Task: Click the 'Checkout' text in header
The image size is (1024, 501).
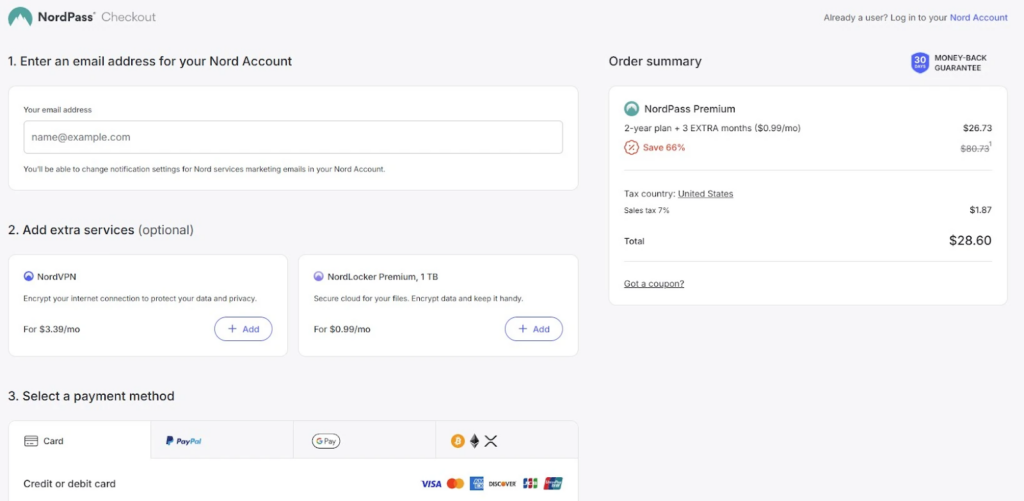Action: 129,17
